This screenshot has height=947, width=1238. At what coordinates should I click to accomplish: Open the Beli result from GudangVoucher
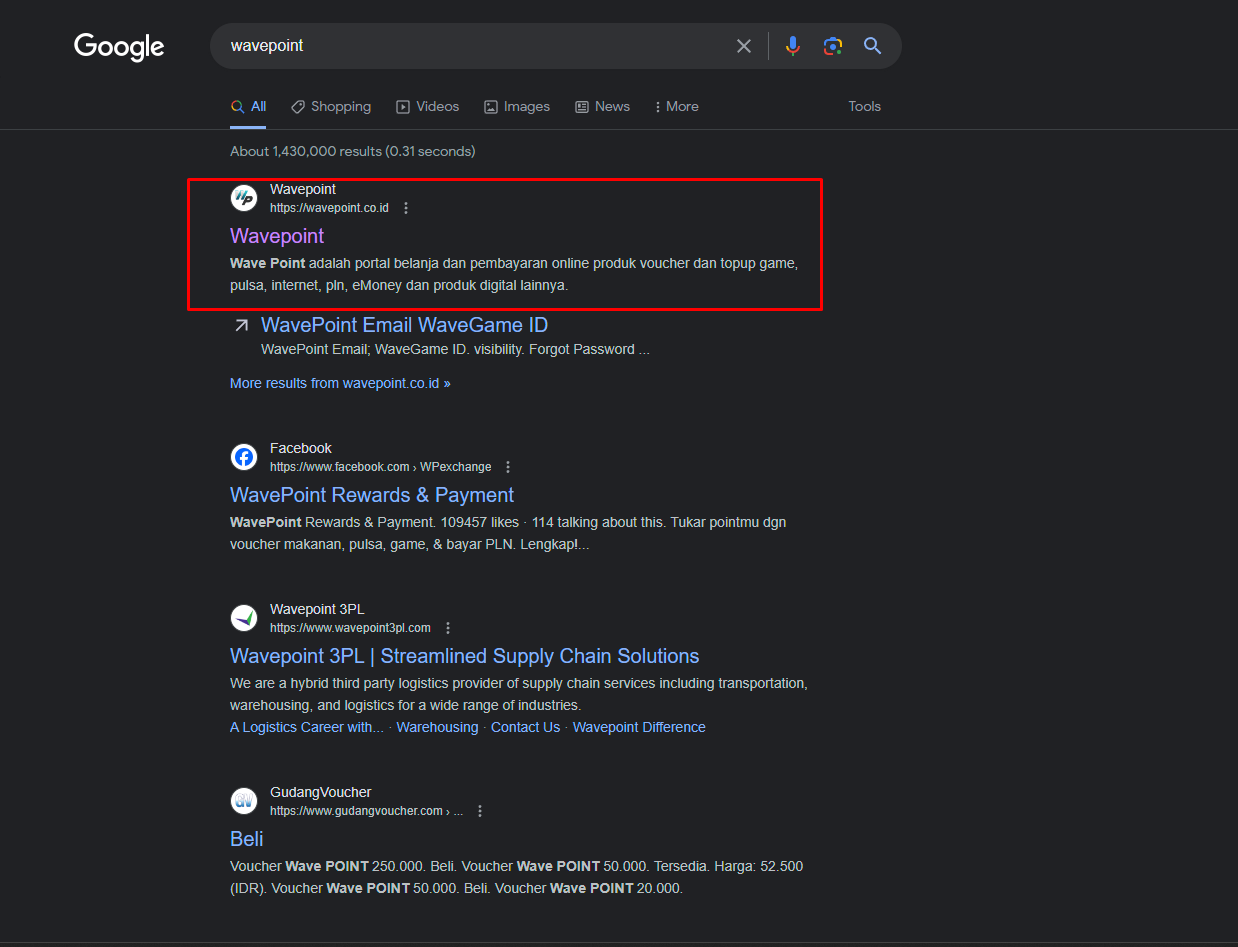(247, 839)
